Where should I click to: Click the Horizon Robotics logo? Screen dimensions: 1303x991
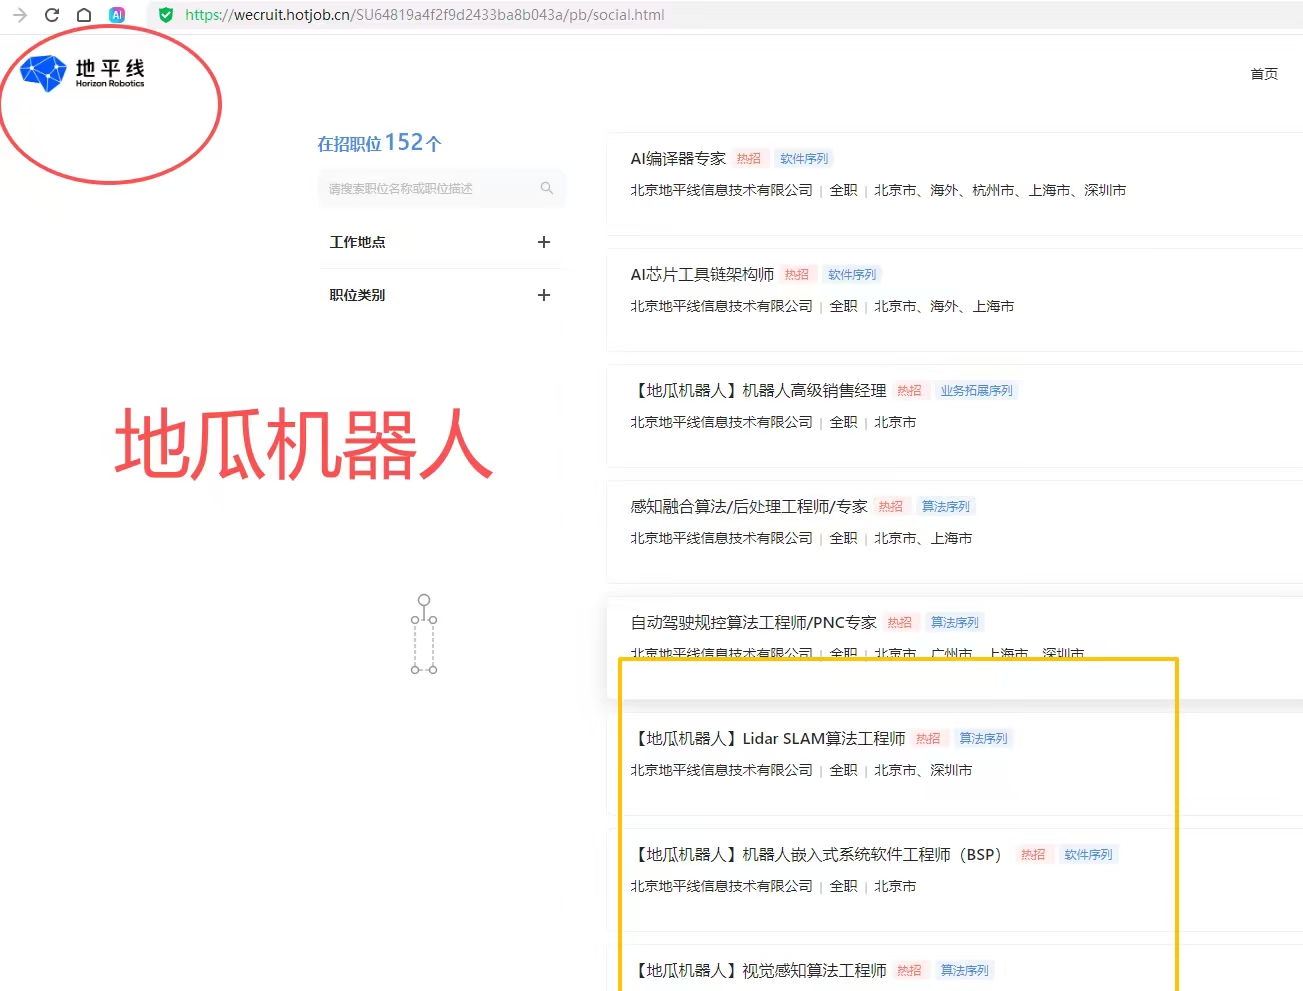point(83,73)
